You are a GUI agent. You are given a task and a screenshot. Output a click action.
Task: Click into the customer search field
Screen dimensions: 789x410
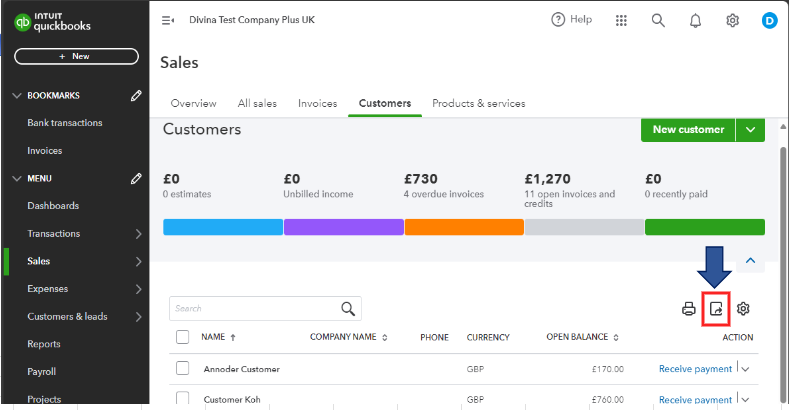click(255, 308)
